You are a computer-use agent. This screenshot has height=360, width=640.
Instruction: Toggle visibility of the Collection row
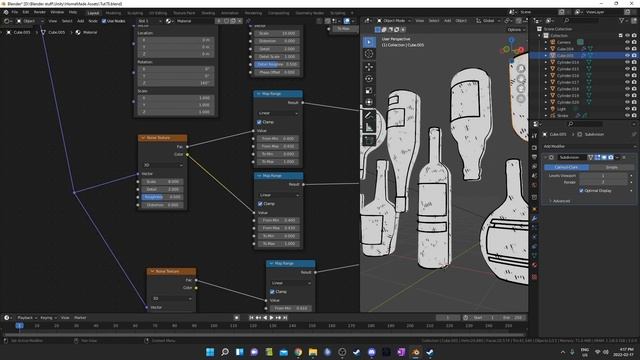coord(627,36)
